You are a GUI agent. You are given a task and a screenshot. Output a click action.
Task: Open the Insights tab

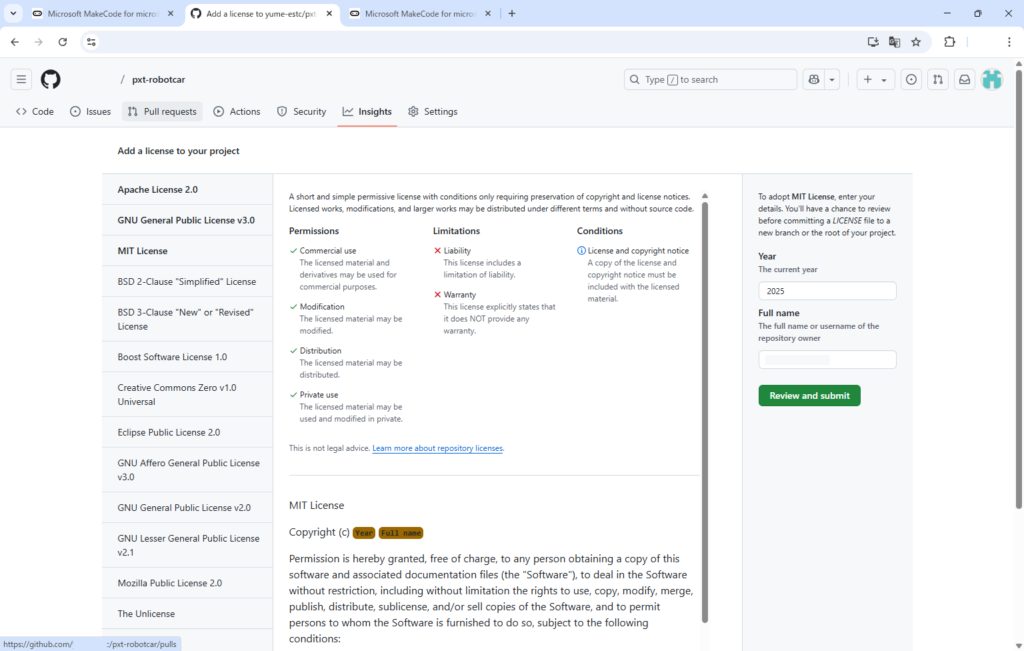pyautogui.click(x=367, y=112)
